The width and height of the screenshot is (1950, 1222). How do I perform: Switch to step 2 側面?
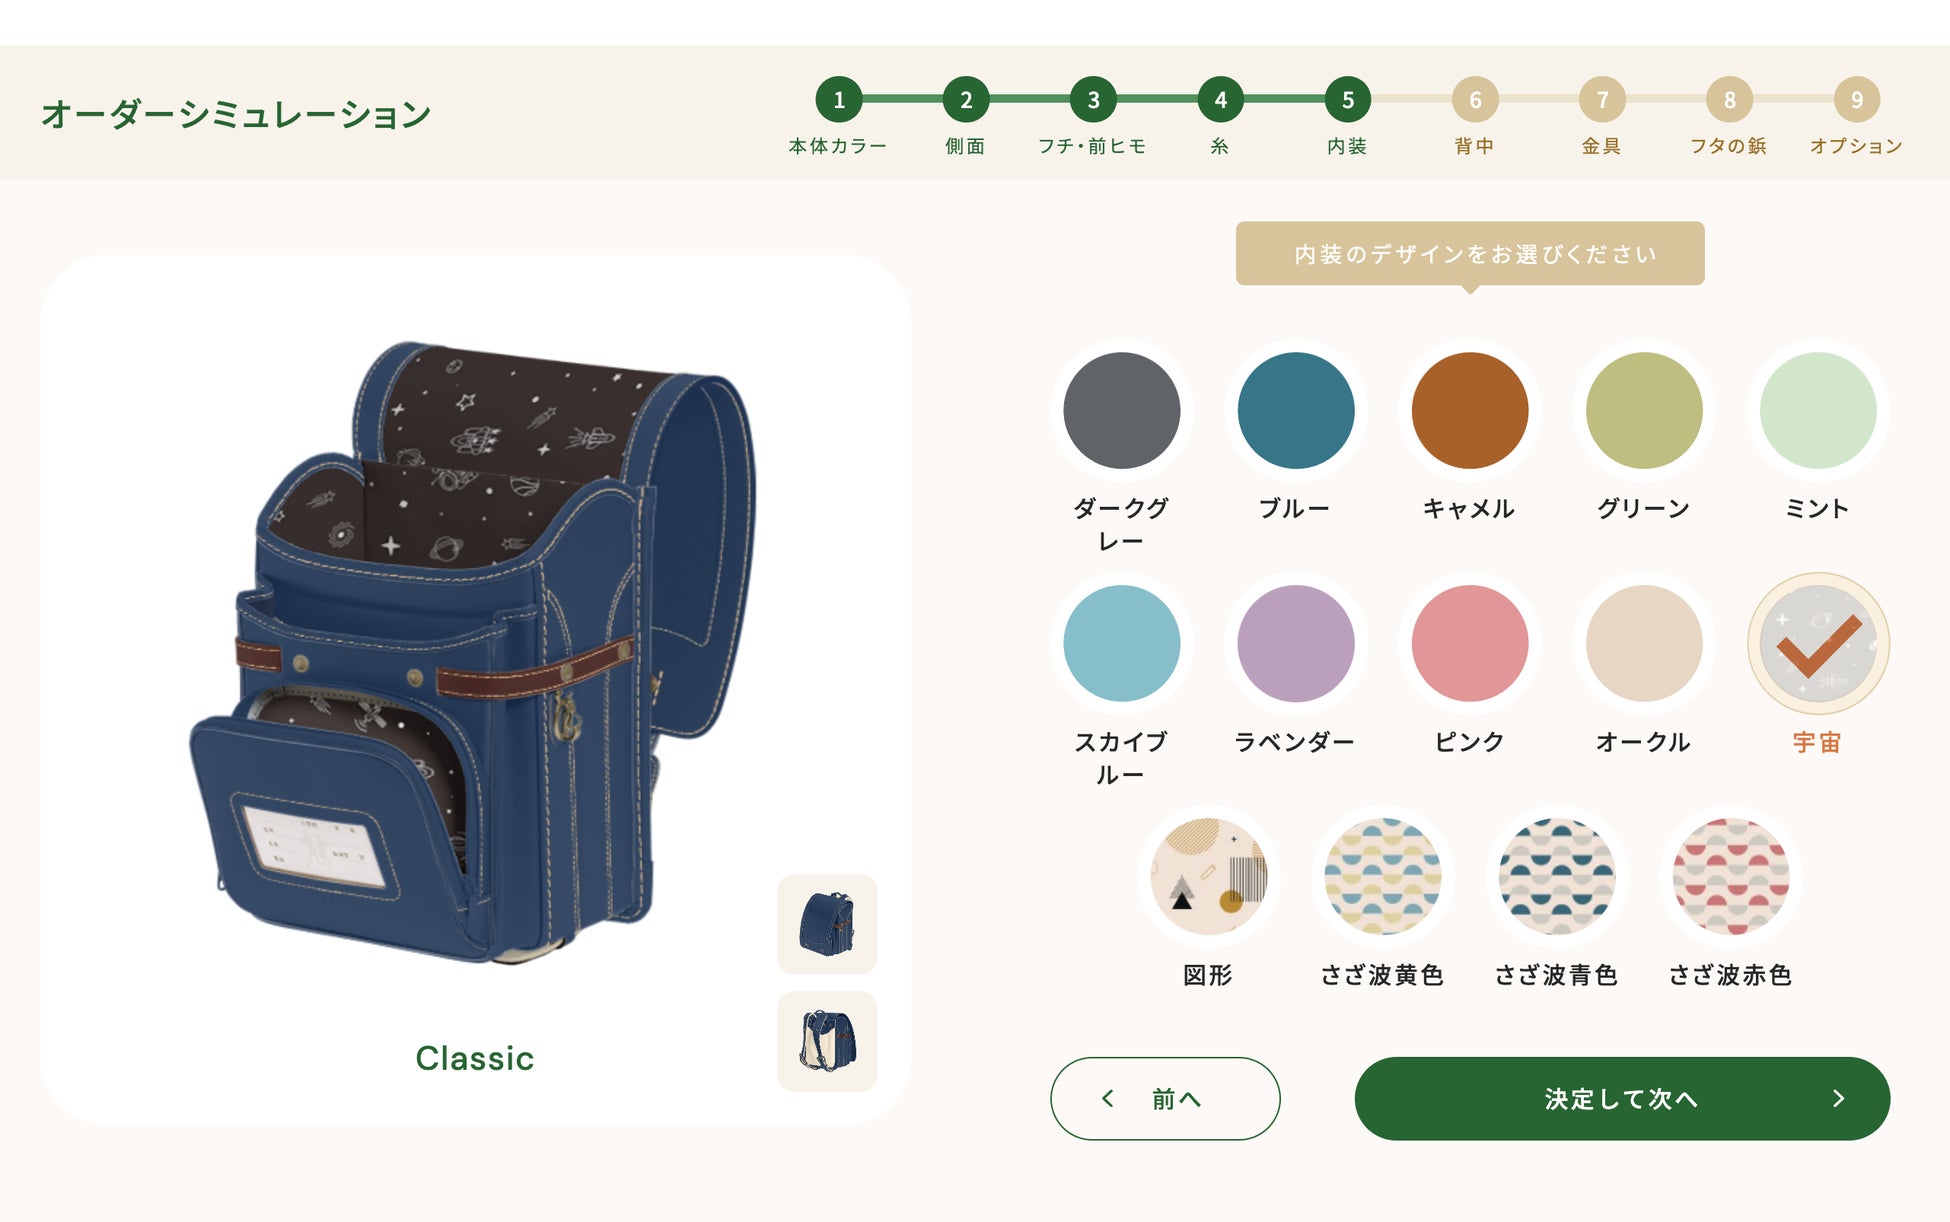pos(966,100)
